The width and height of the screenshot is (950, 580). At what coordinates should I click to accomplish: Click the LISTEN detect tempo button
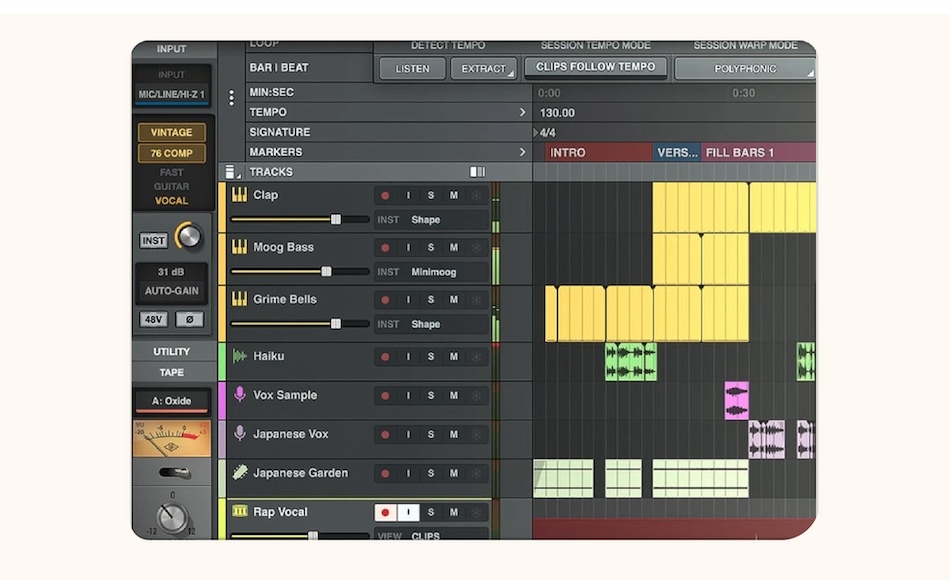412,69
